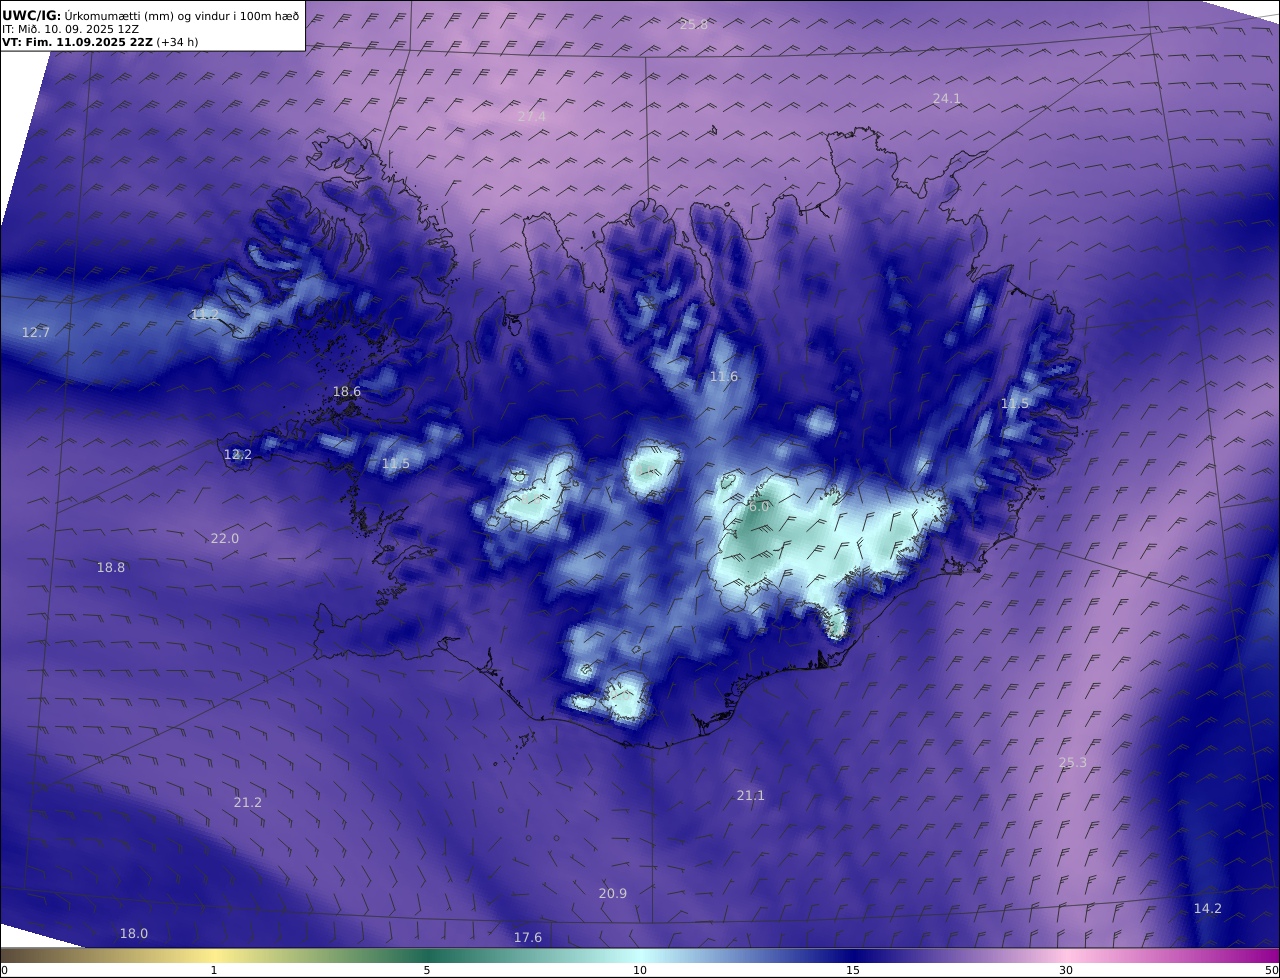This screenshot has height=978, width=1280.
Task: Click the colorbar tick label 1
Action: (x=214, y=970)
